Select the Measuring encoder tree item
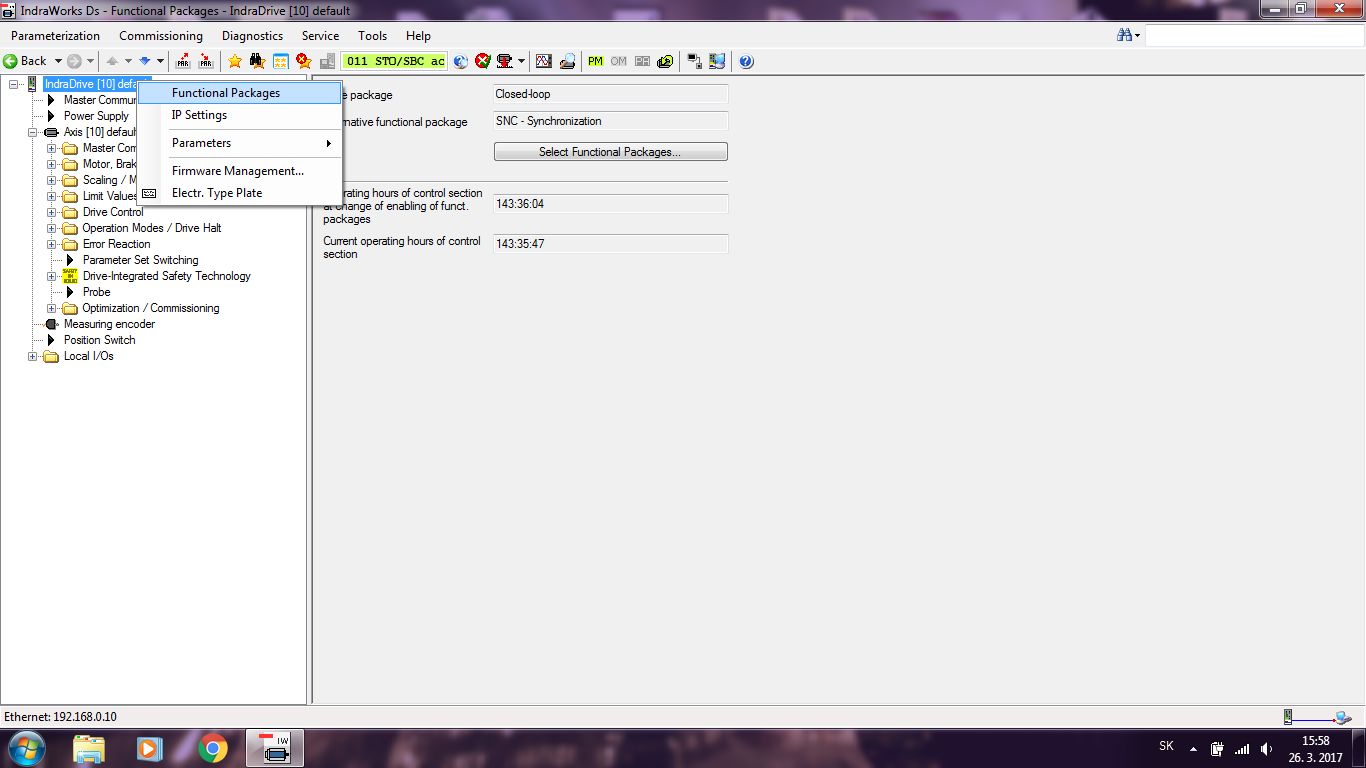This screenshot has height=768, width=1366. 109,324
